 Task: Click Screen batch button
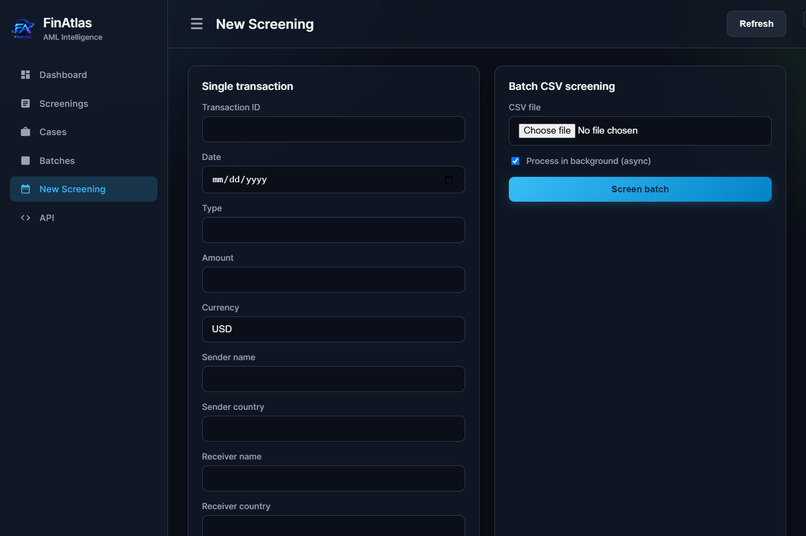pyautogui.click(x=640, y=189)
